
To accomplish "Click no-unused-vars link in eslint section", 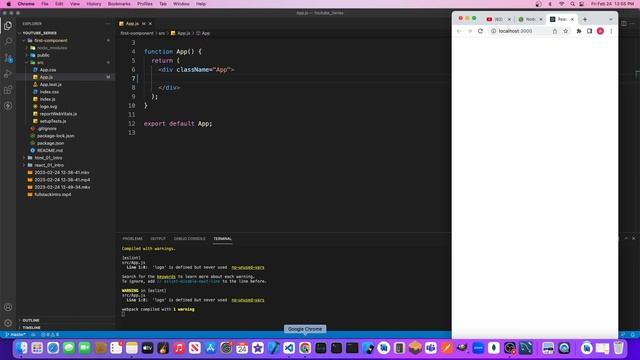I will (x=248, y=267).
